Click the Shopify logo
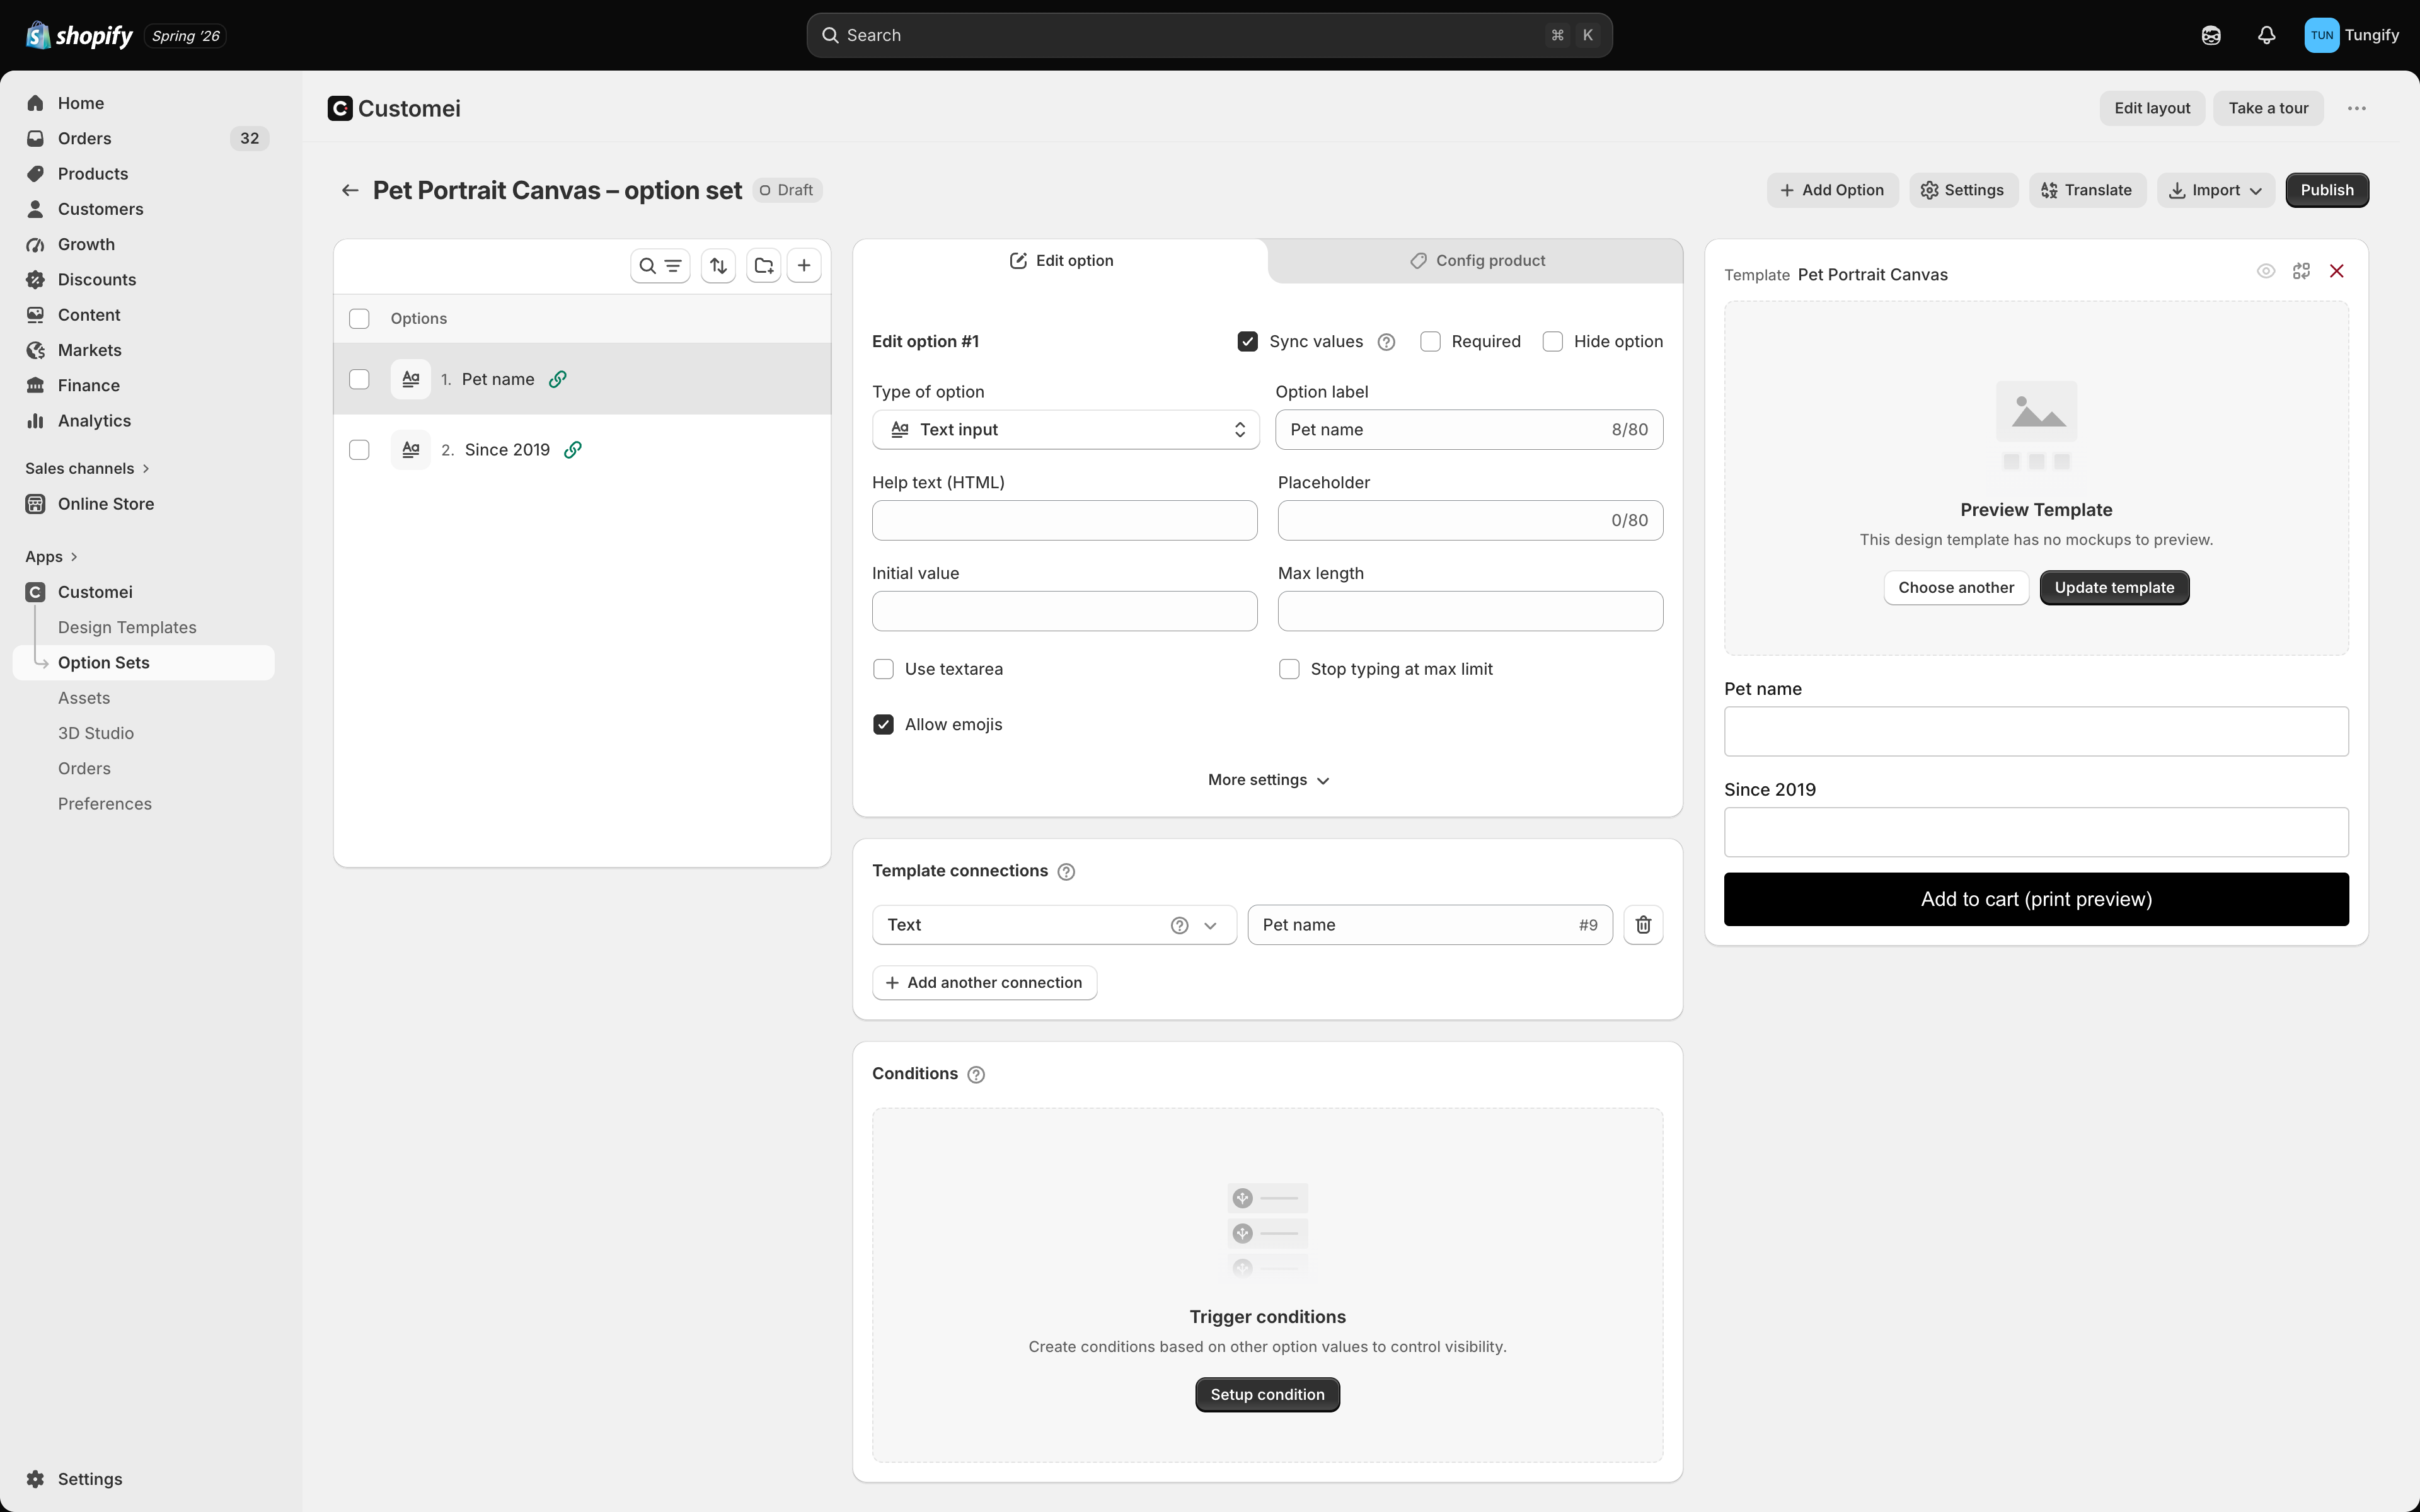Viewport: 2420px width, 1512px height. click(79, 35)
